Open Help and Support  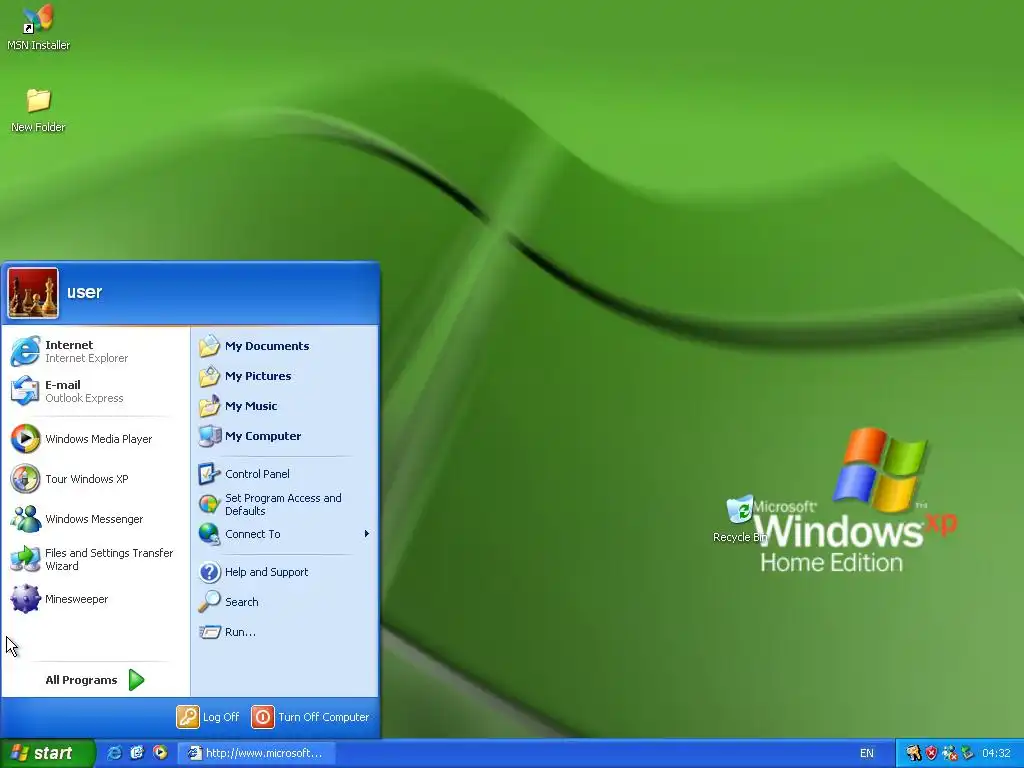pyautogui.click(x=285, y=572)
